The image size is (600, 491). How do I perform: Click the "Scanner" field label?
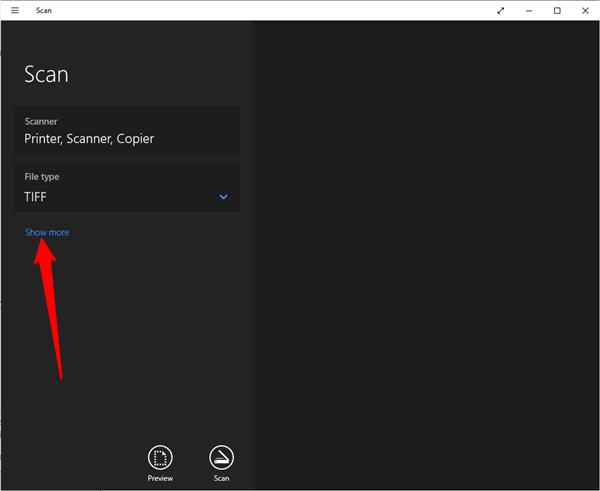click(42, 120)
